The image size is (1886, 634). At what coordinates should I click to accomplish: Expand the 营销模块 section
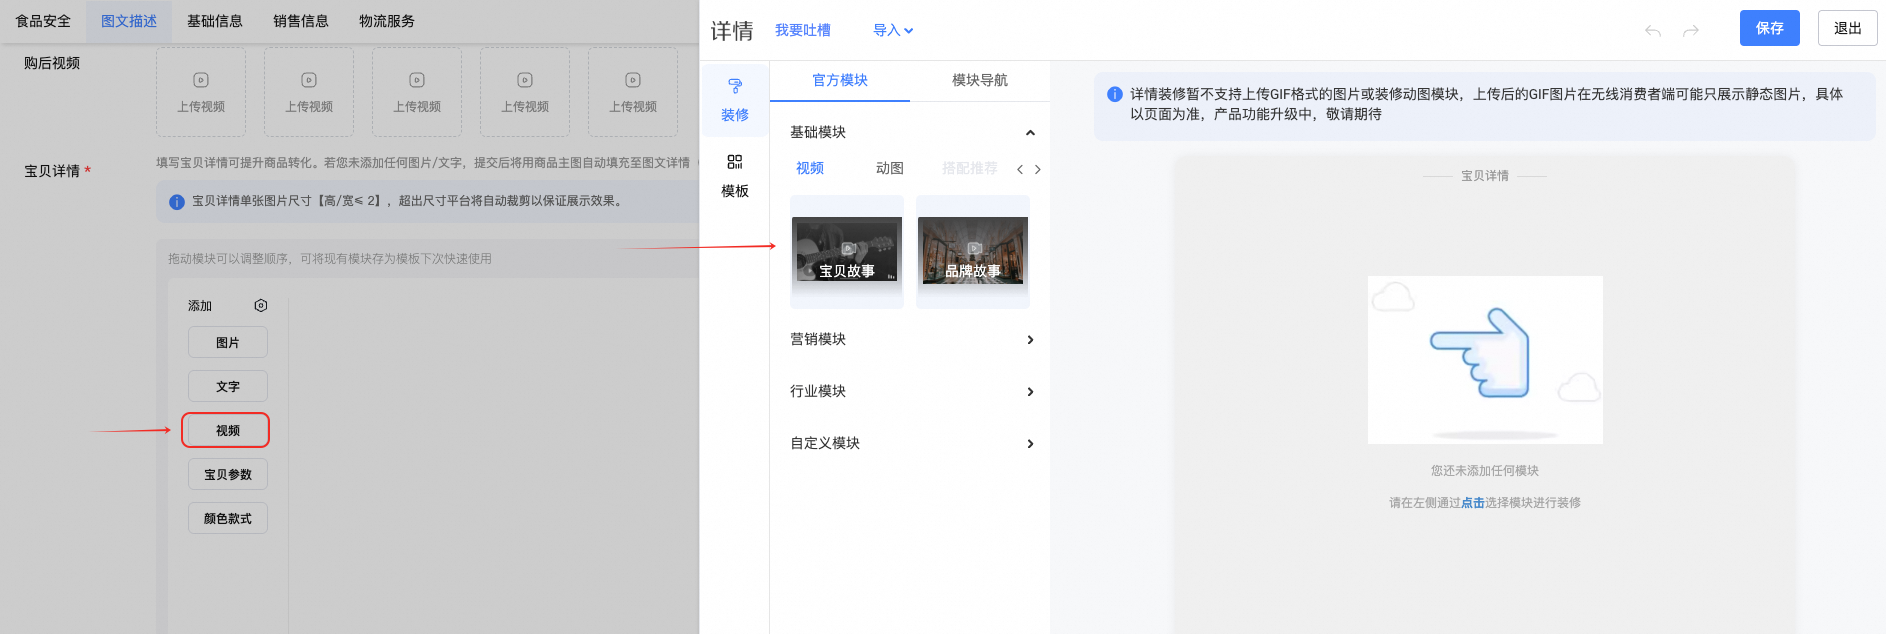(1030, 340)
